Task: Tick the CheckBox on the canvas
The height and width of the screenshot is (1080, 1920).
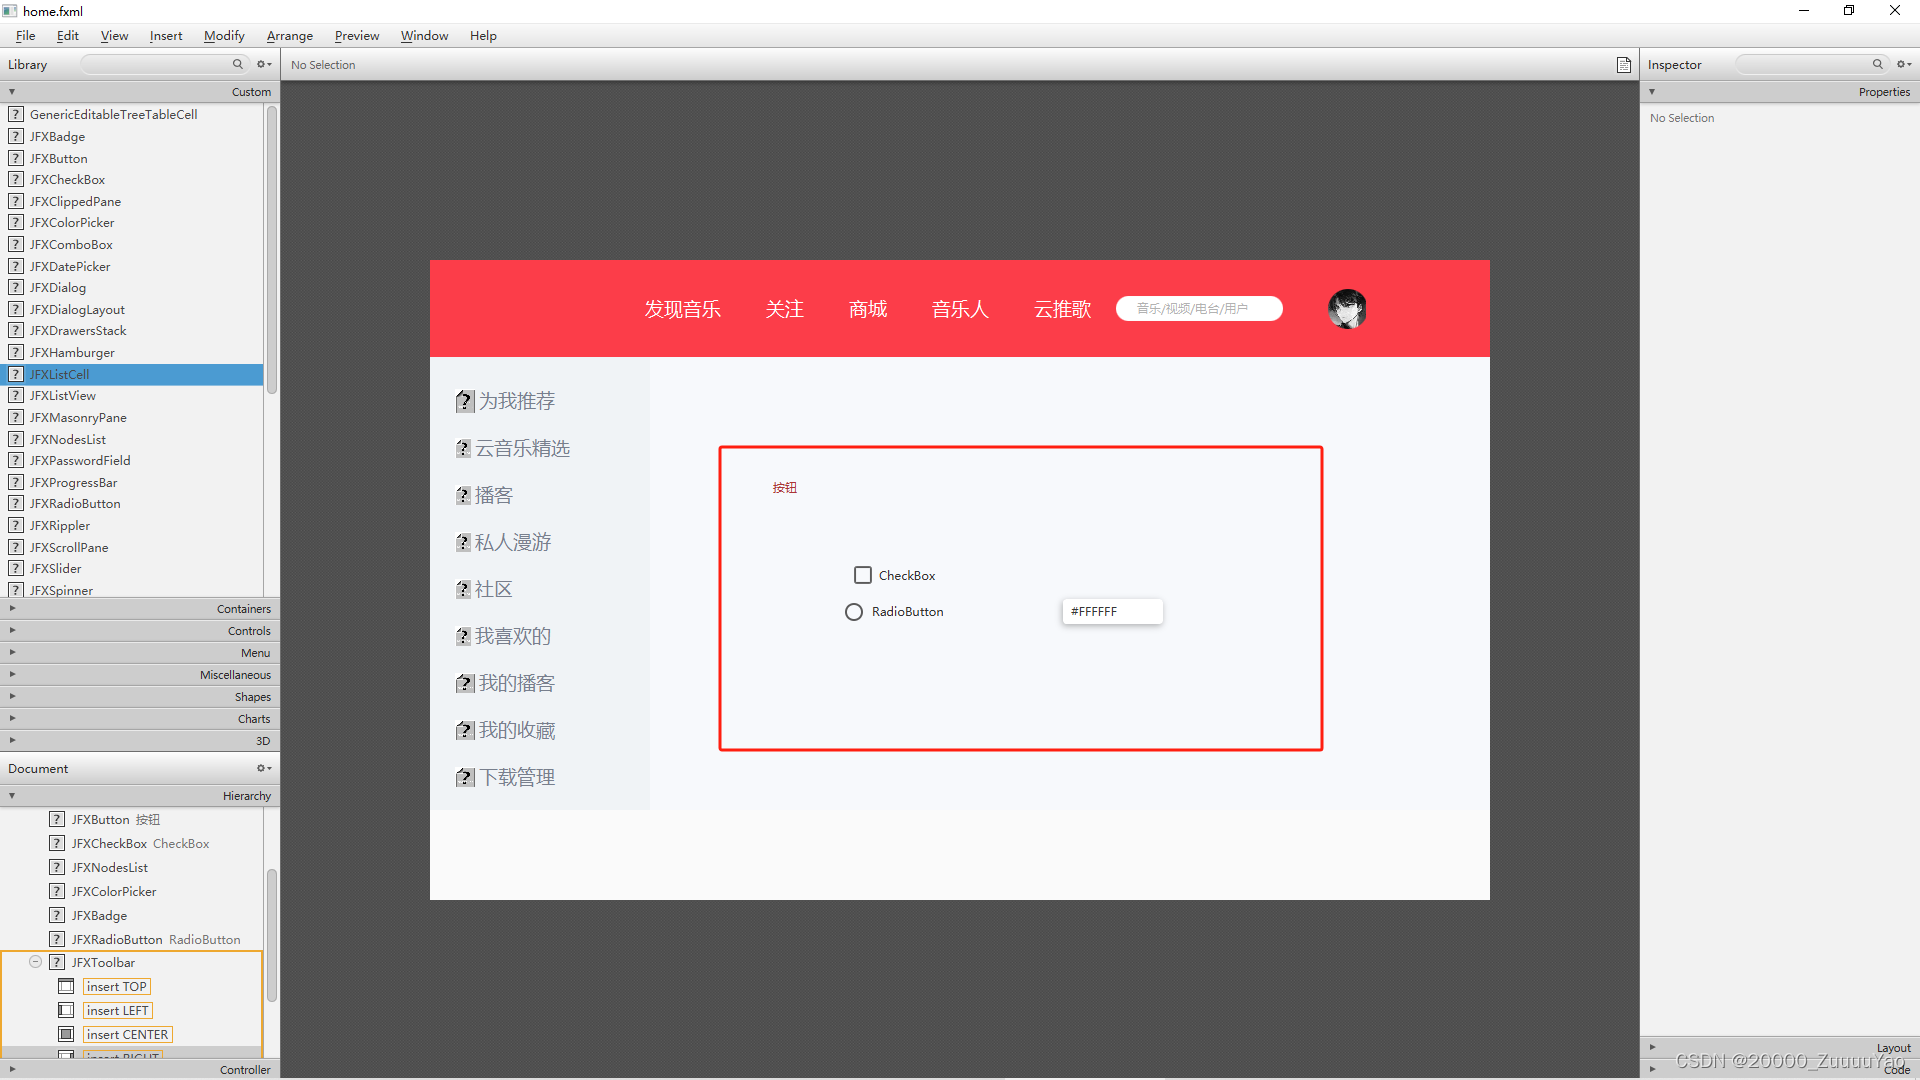Action: pos(863,575)
